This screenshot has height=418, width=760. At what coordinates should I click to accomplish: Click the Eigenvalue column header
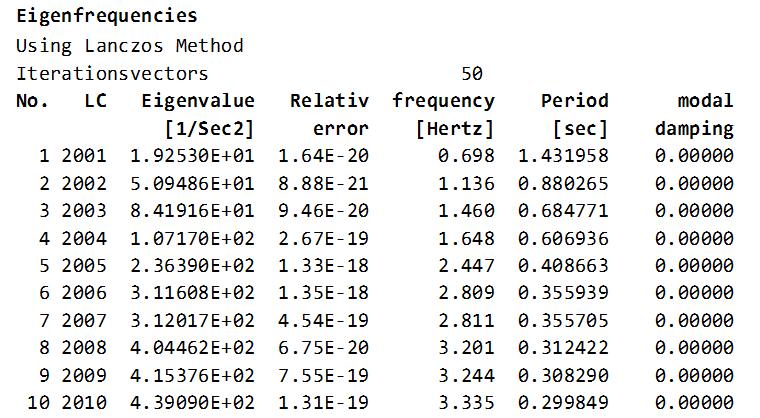[198, 101]
